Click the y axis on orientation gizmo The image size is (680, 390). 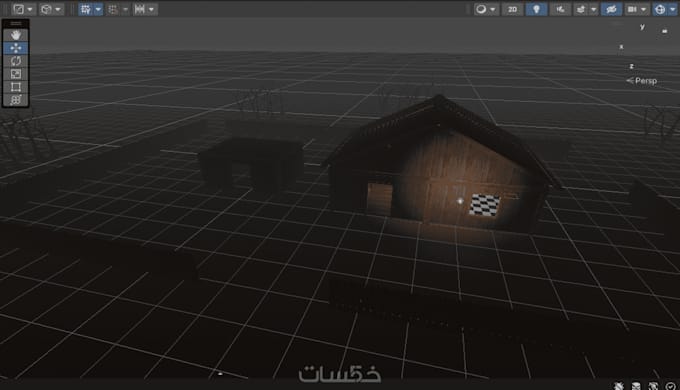(642, 27)
